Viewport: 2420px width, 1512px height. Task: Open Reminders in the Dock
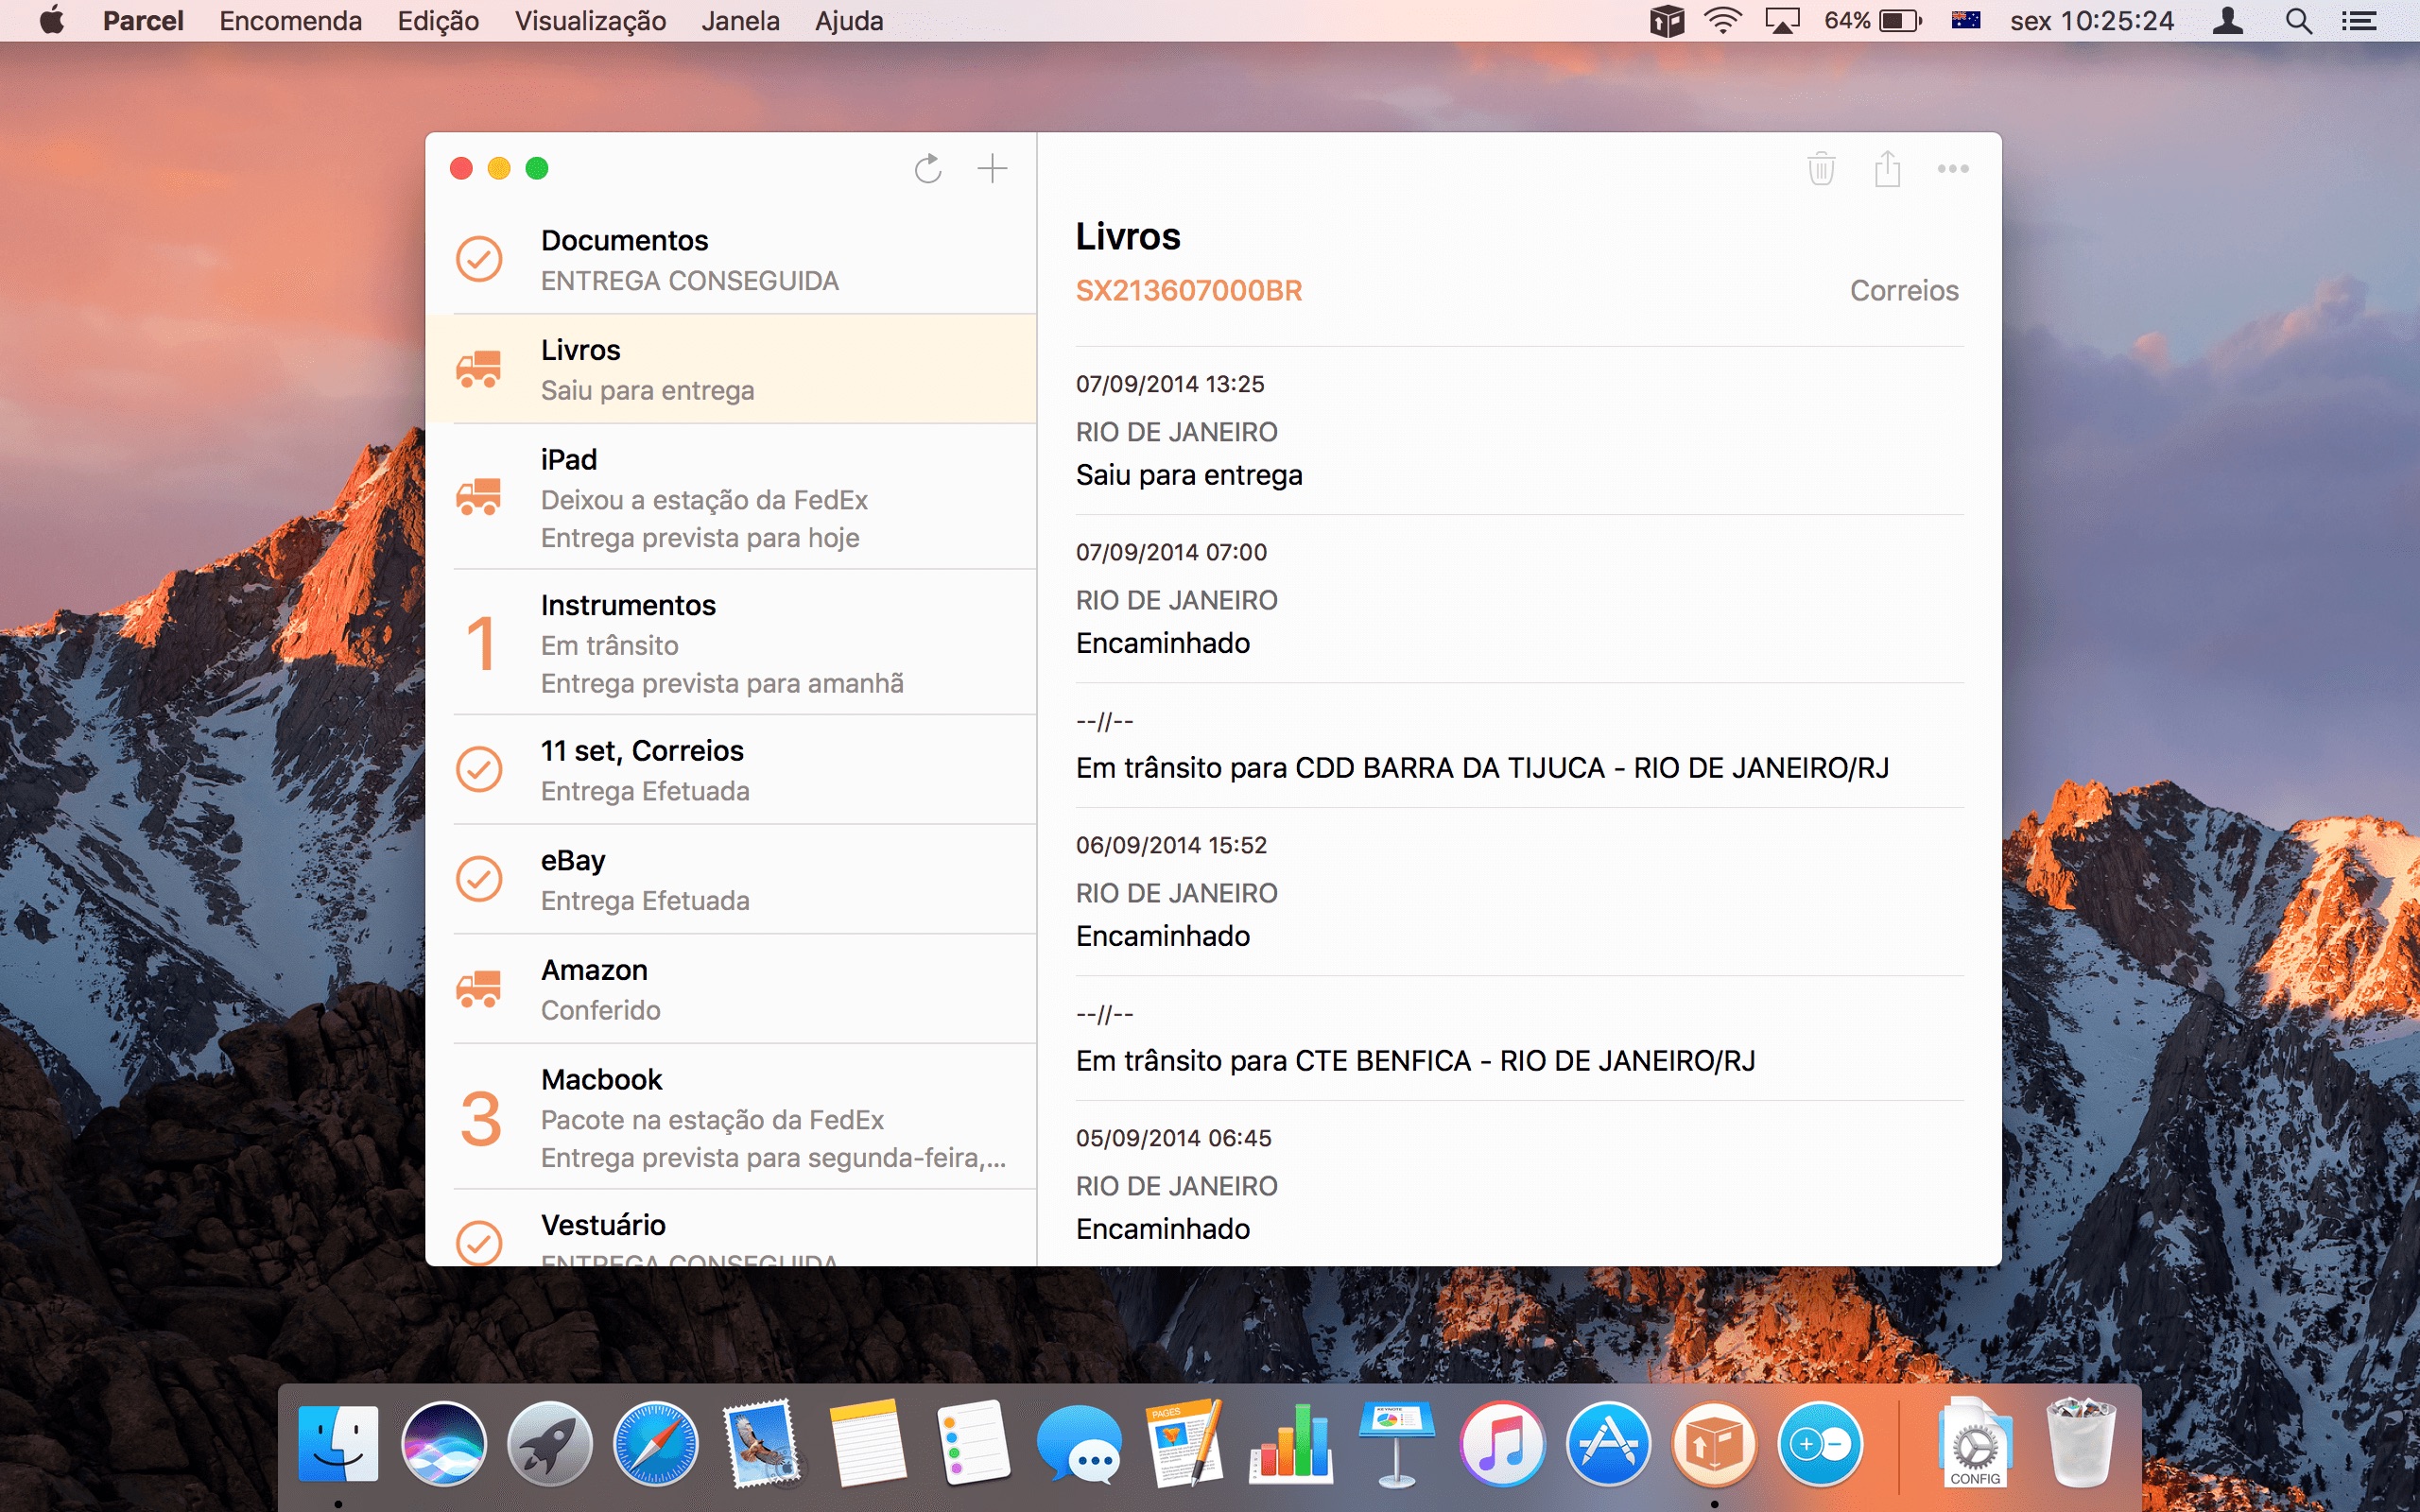(973, 1443)
